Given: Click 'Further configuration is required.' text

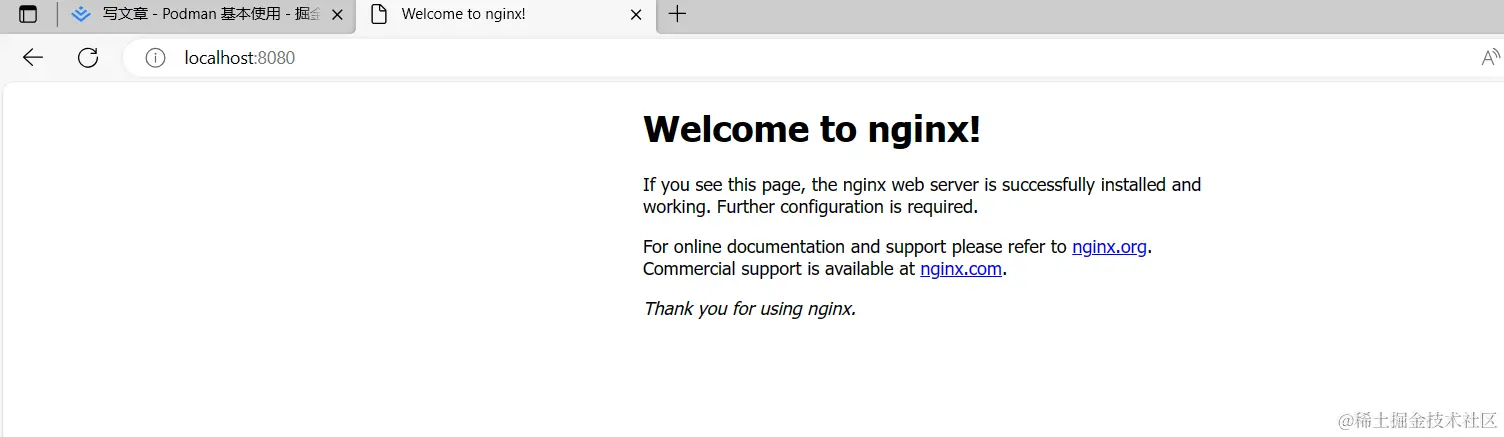Looking at the screenshot, I should [847, 207].
